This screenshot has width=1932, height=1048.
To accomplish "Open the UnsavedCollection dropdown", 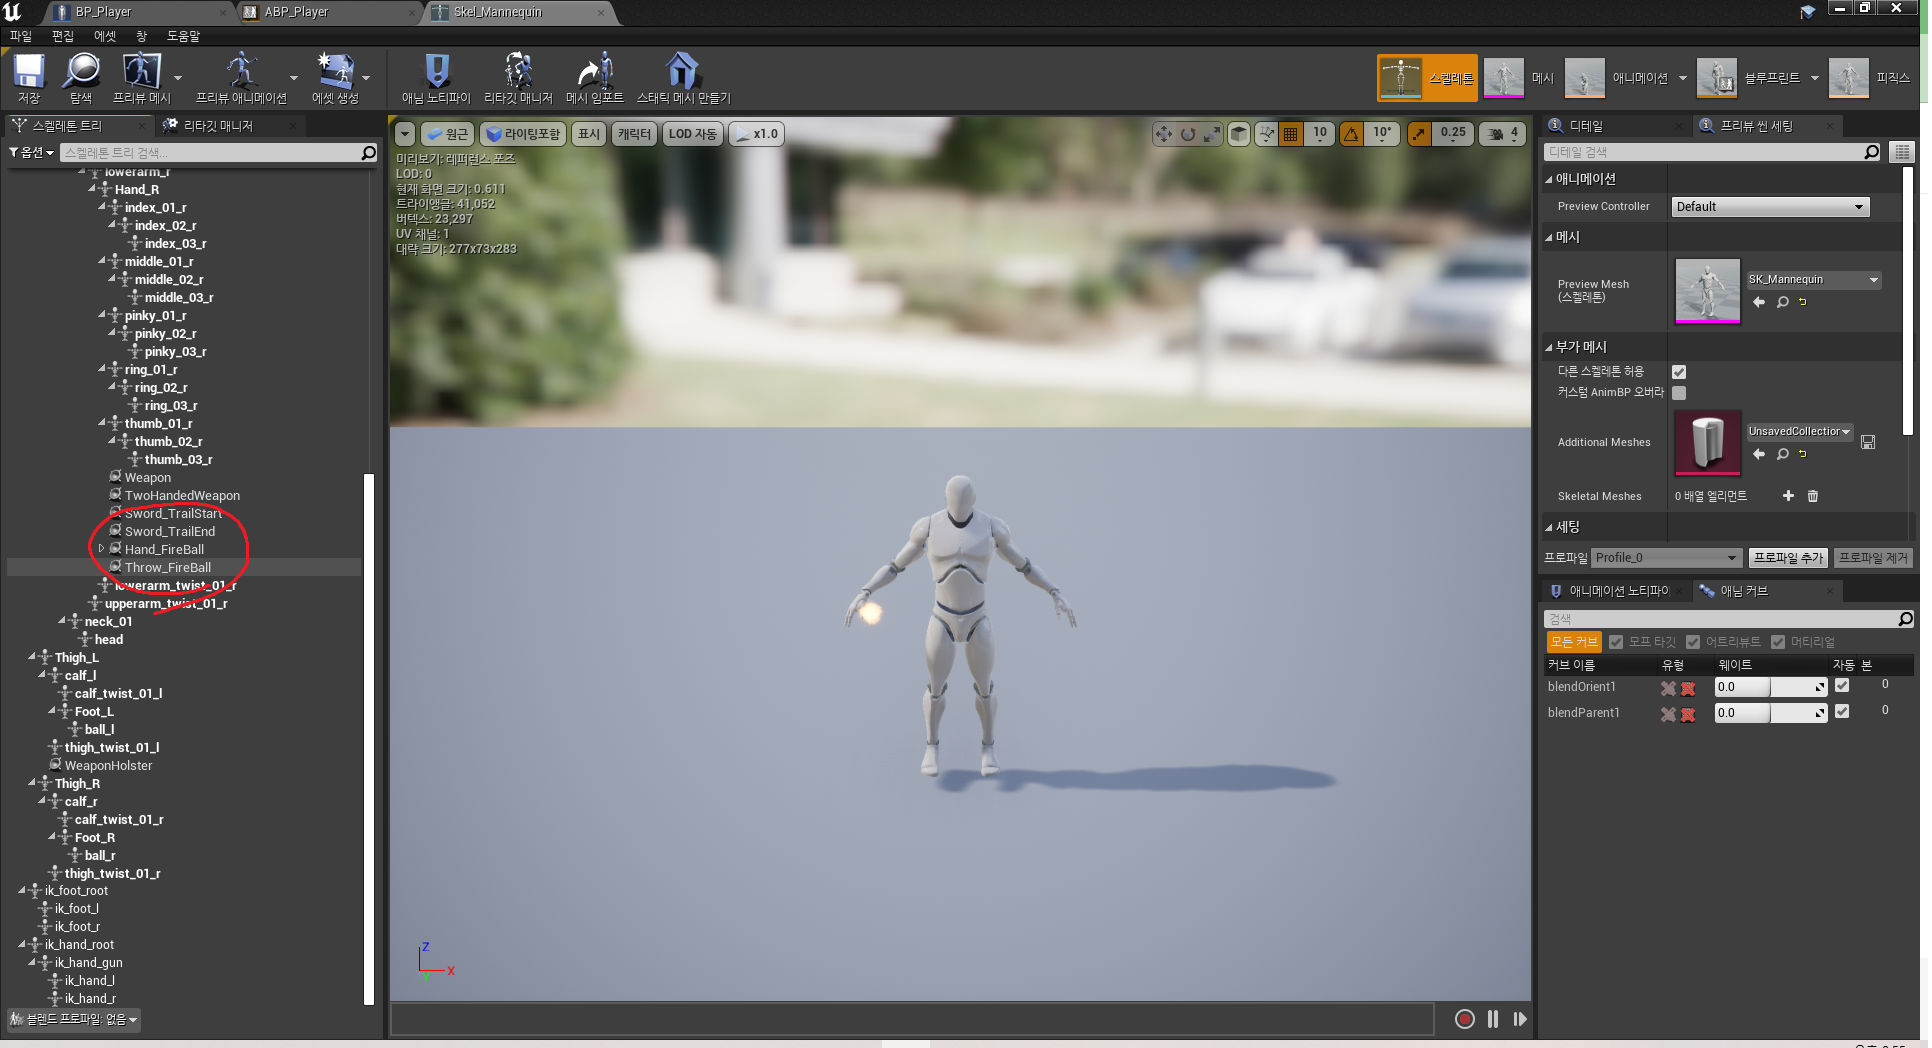I will (x=1800, y=432).
